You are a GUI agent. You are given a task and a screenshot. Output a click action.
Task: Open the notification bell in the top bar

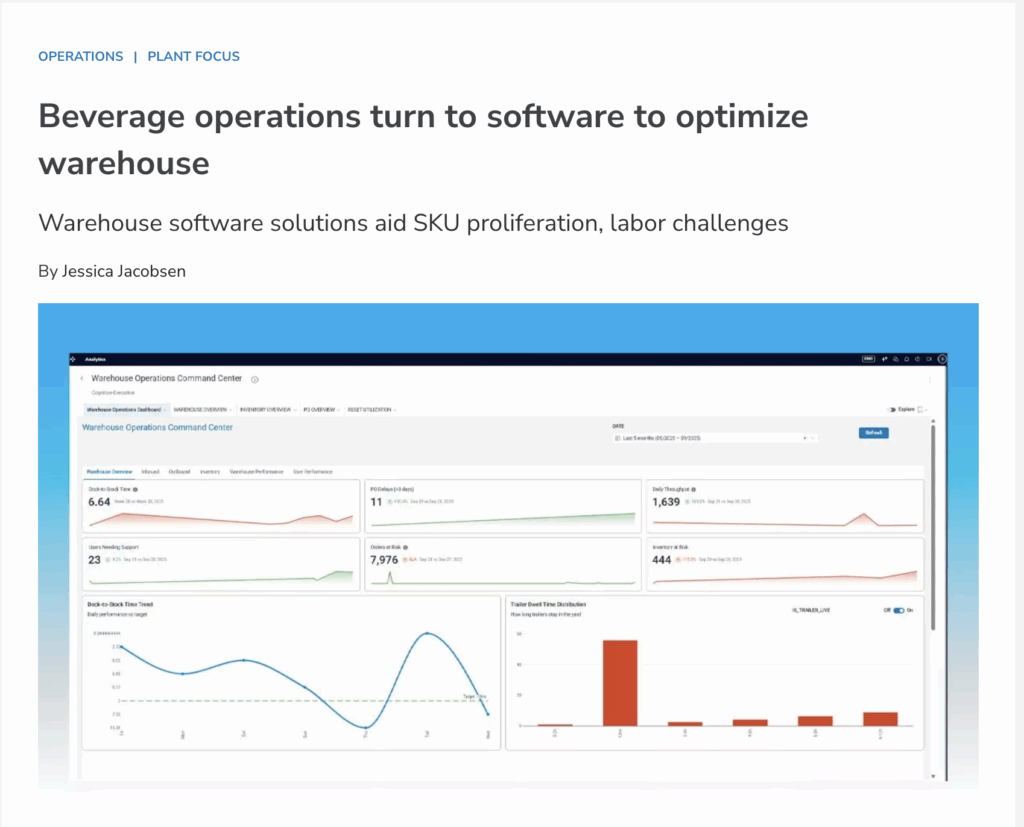coord(907,359)
